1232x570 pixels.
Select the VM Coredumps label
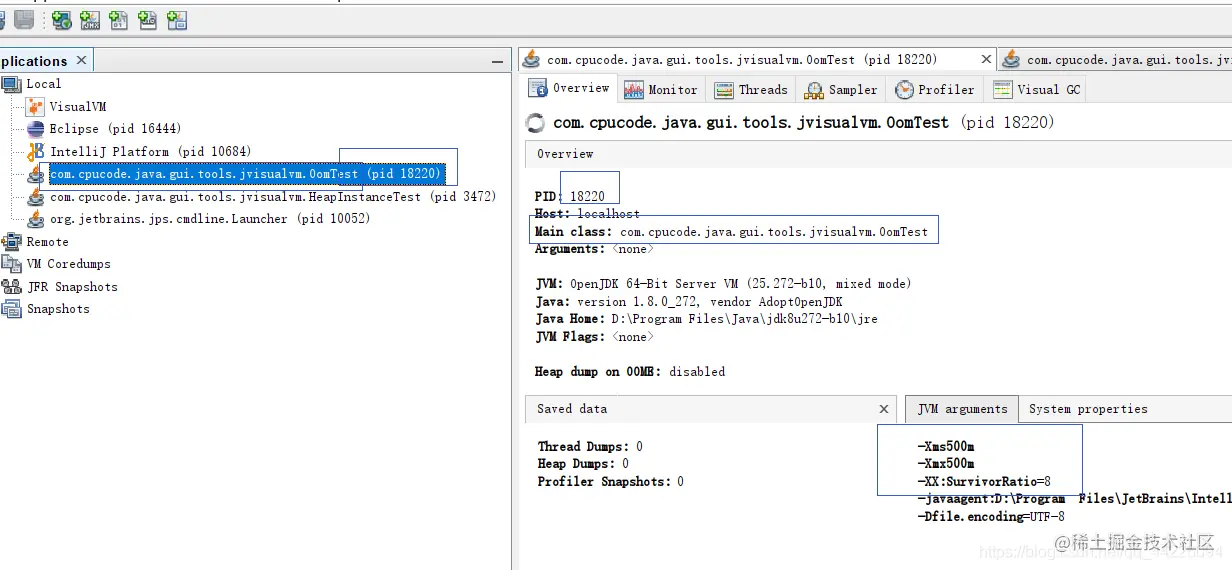tap(69, 264)
